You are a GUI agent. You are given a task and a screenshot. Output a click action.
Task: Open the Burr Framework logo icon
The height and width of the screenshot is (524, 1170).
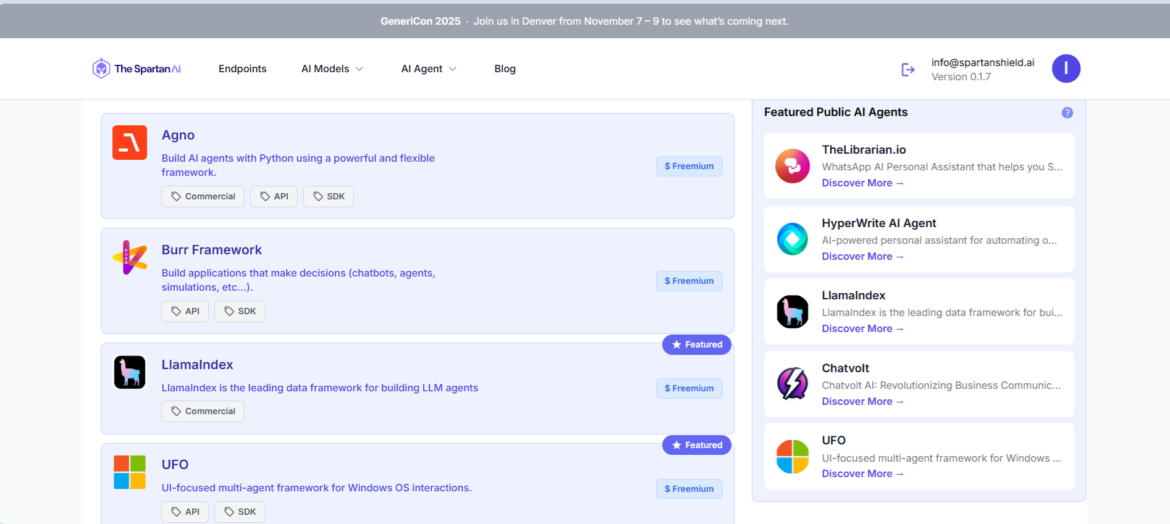coord(129,257)
